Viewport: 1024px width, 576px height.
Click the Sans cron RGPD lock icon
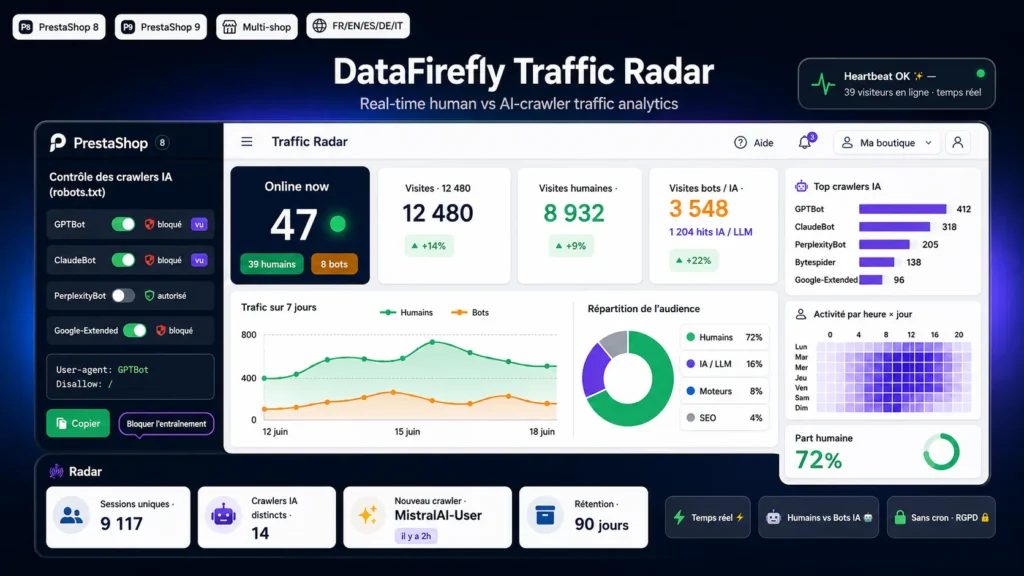900,517
